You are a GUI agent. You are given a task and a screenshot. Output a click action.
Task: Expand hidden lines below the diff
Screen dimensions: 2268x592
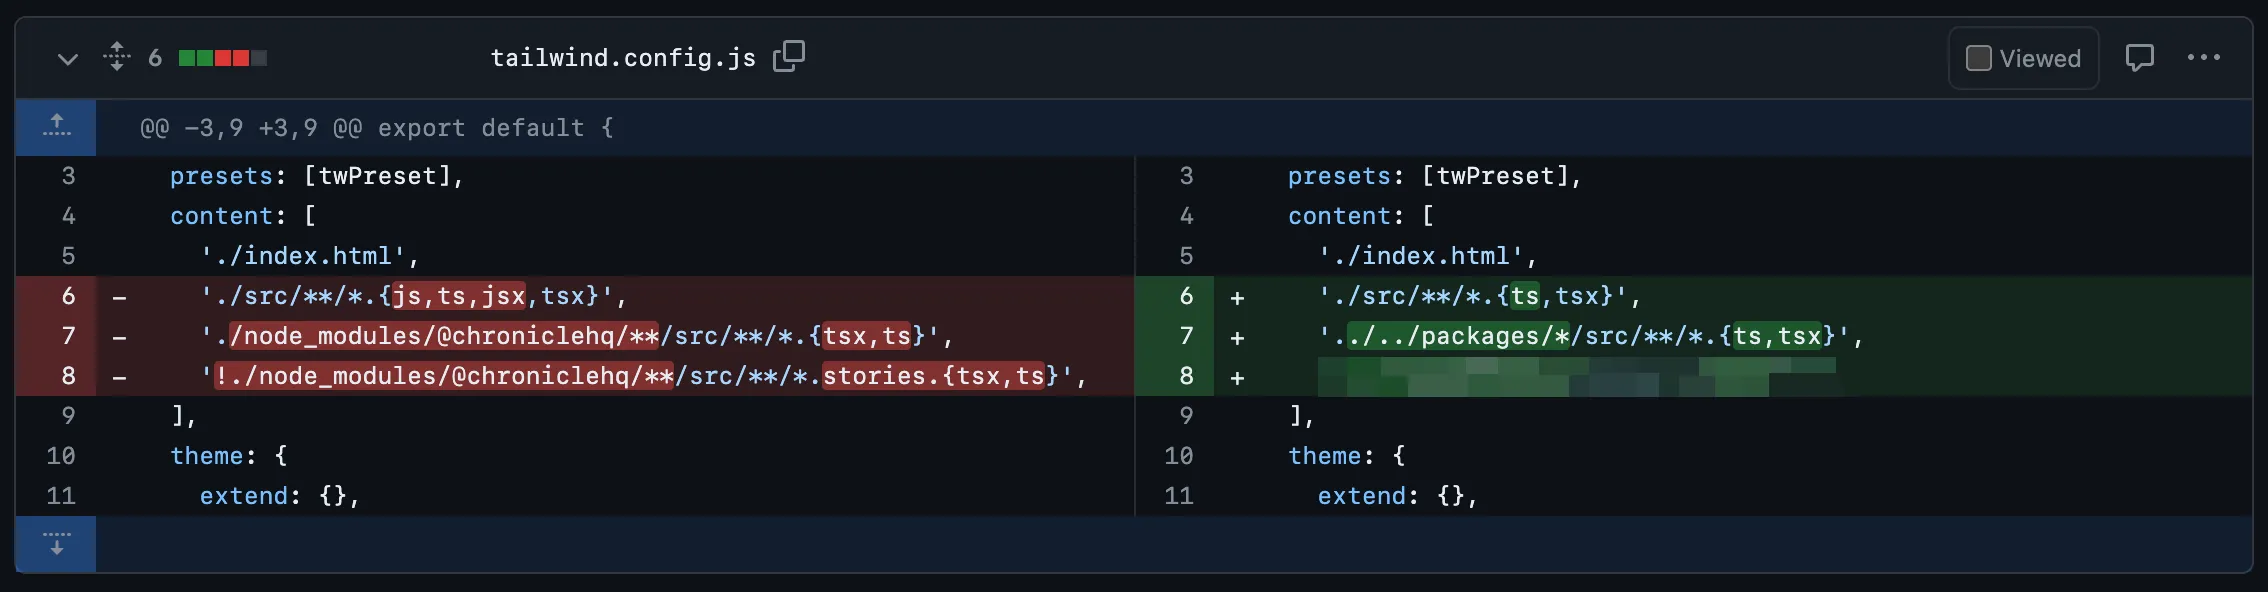click(57, 544)
